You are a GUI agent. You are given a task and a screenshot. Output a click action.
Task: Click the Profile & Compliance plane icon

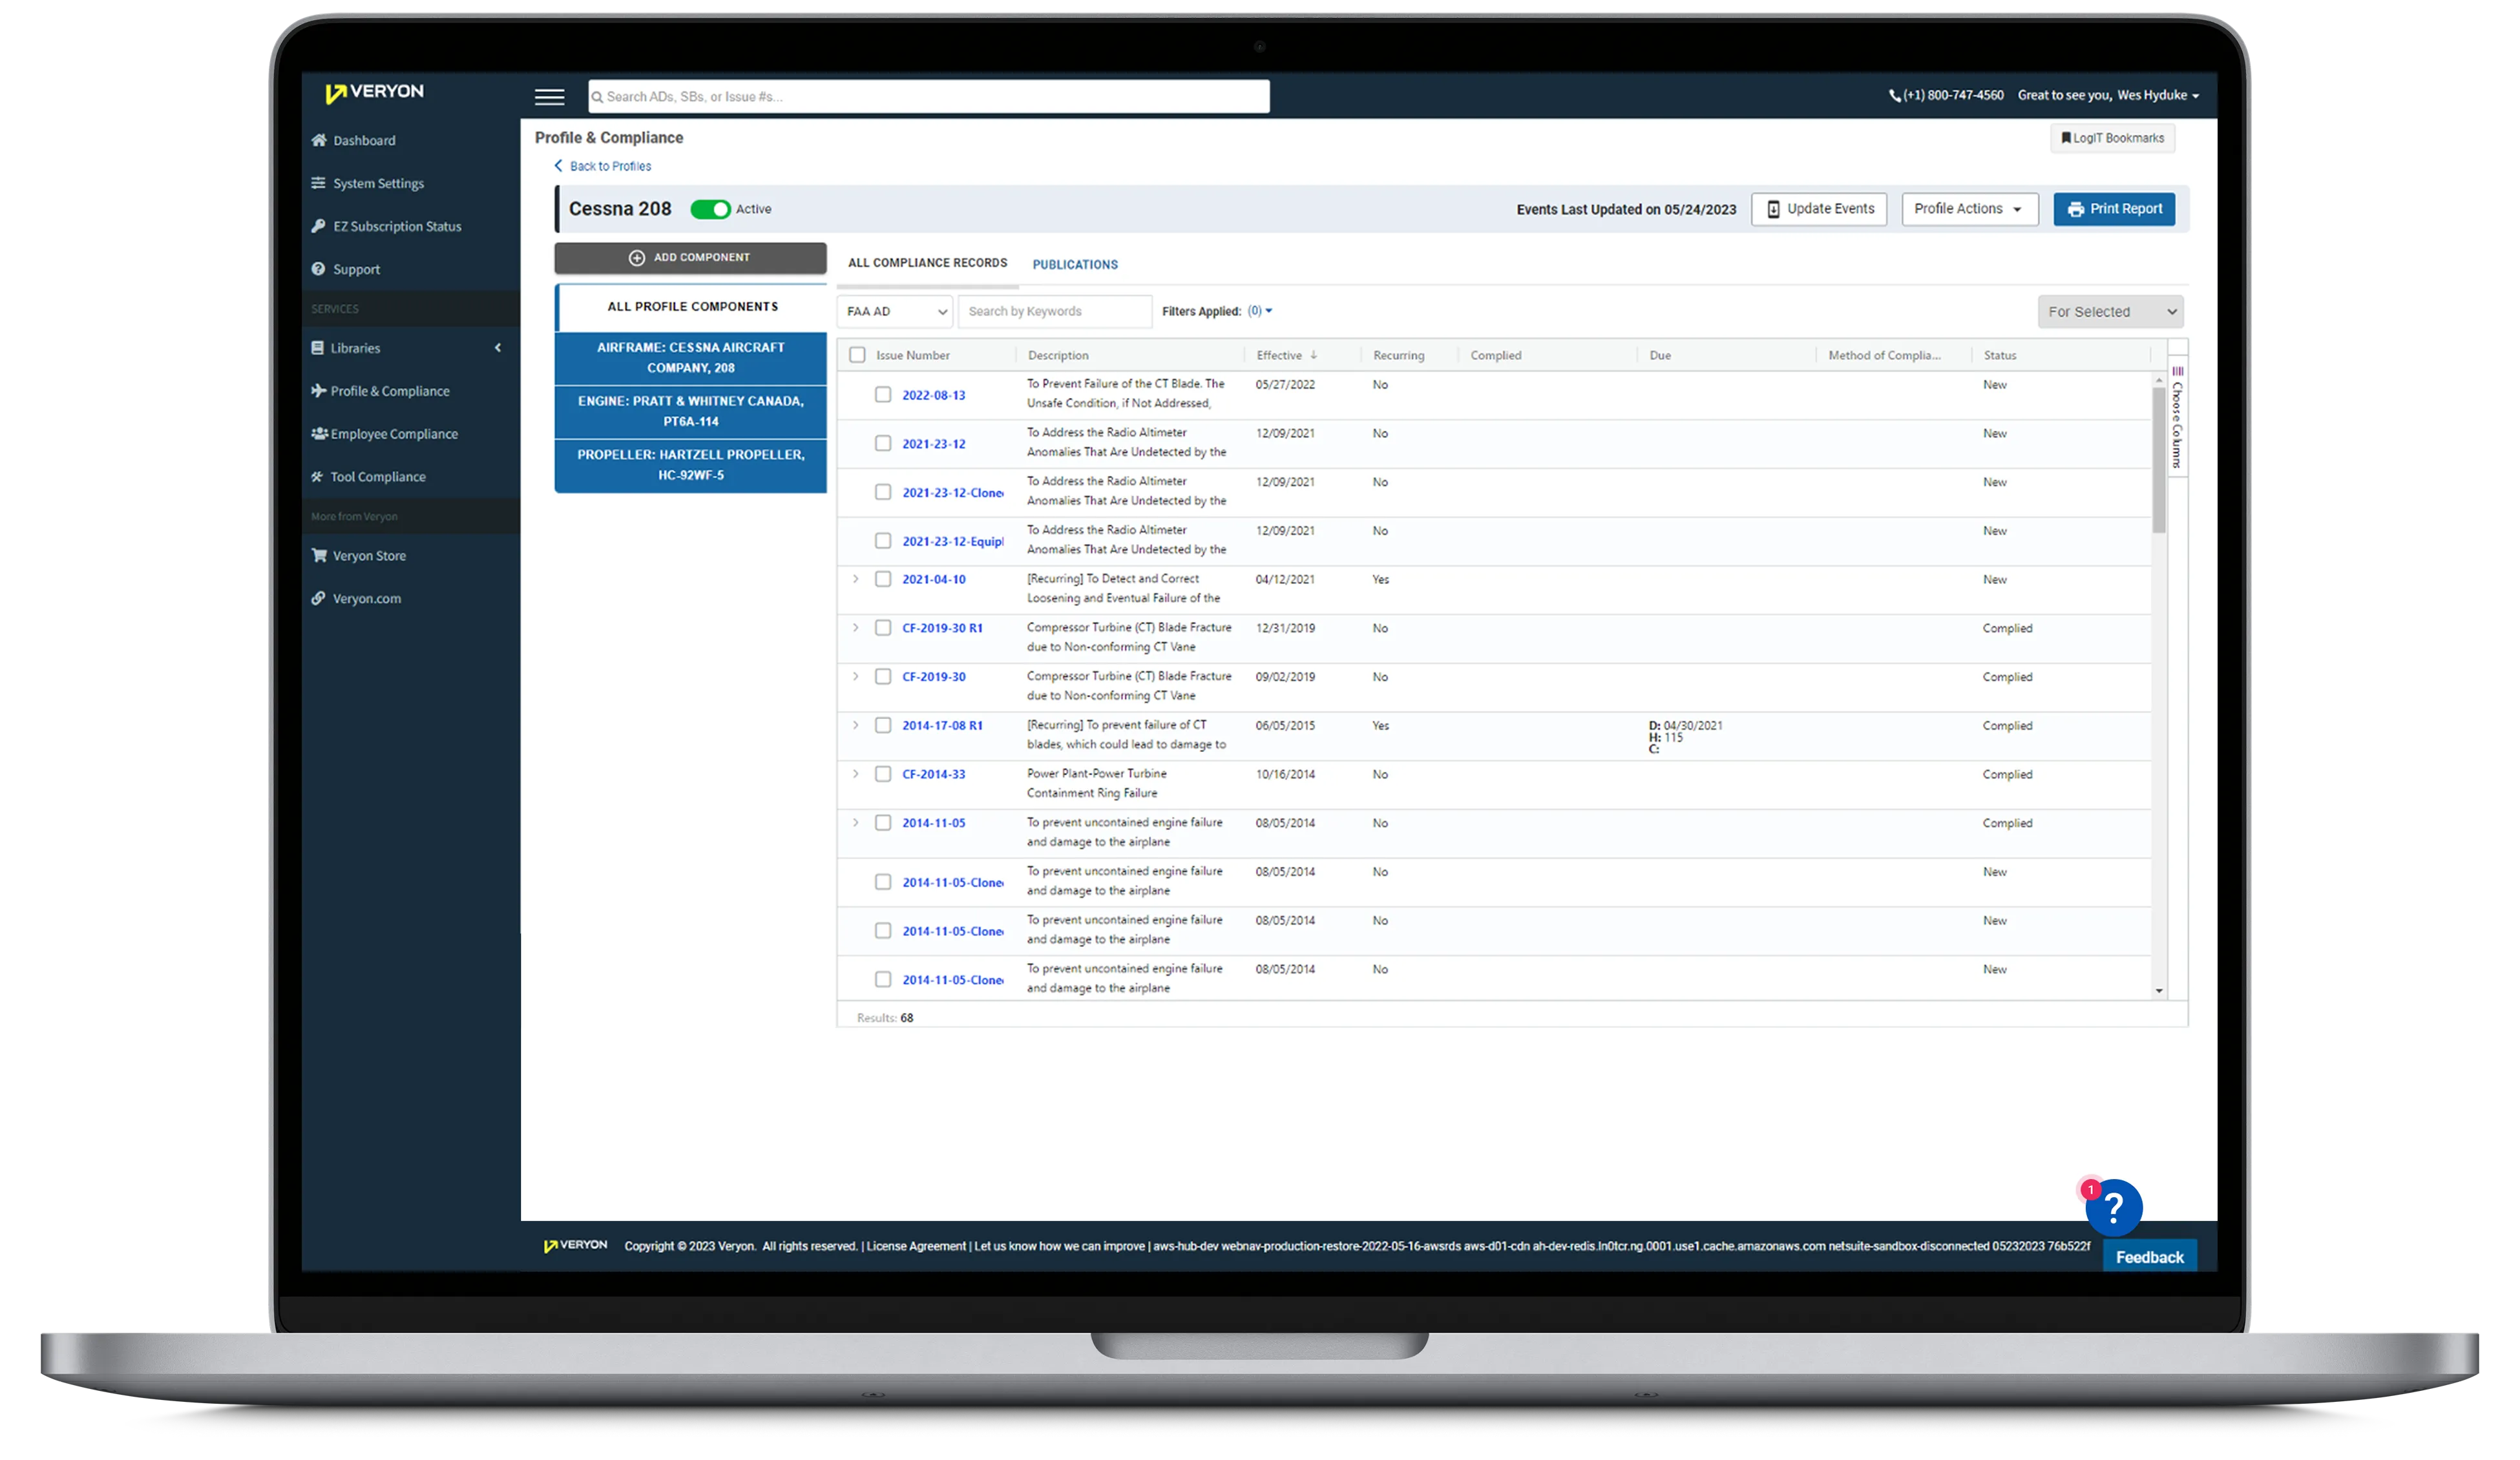coord(318,391)
